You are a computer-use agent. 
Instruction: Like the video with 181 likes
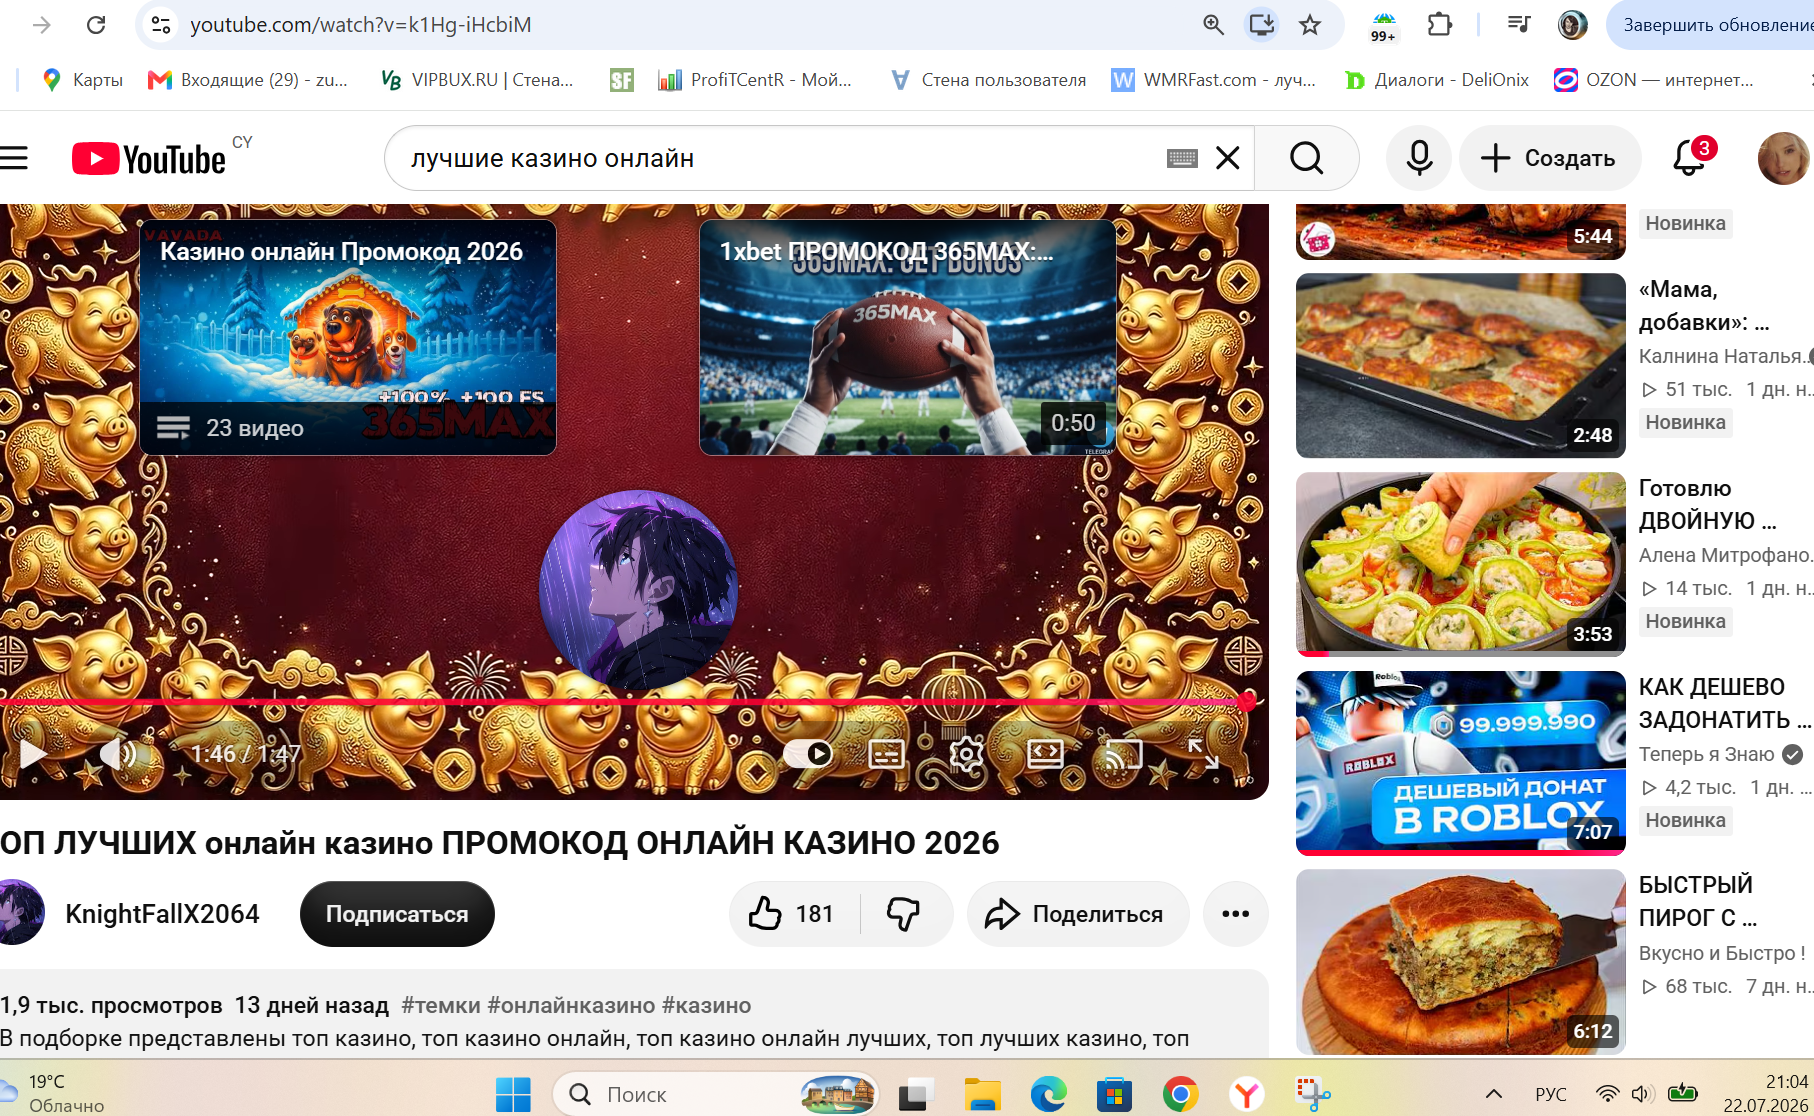coord(794,914)
